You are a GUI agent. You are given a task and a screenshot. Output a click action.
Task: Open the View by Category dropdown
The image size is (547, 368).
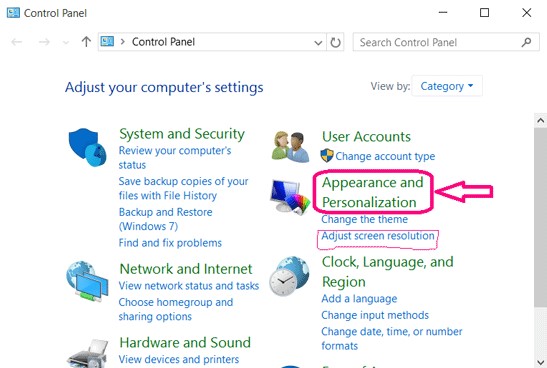(x=447, y=86)
